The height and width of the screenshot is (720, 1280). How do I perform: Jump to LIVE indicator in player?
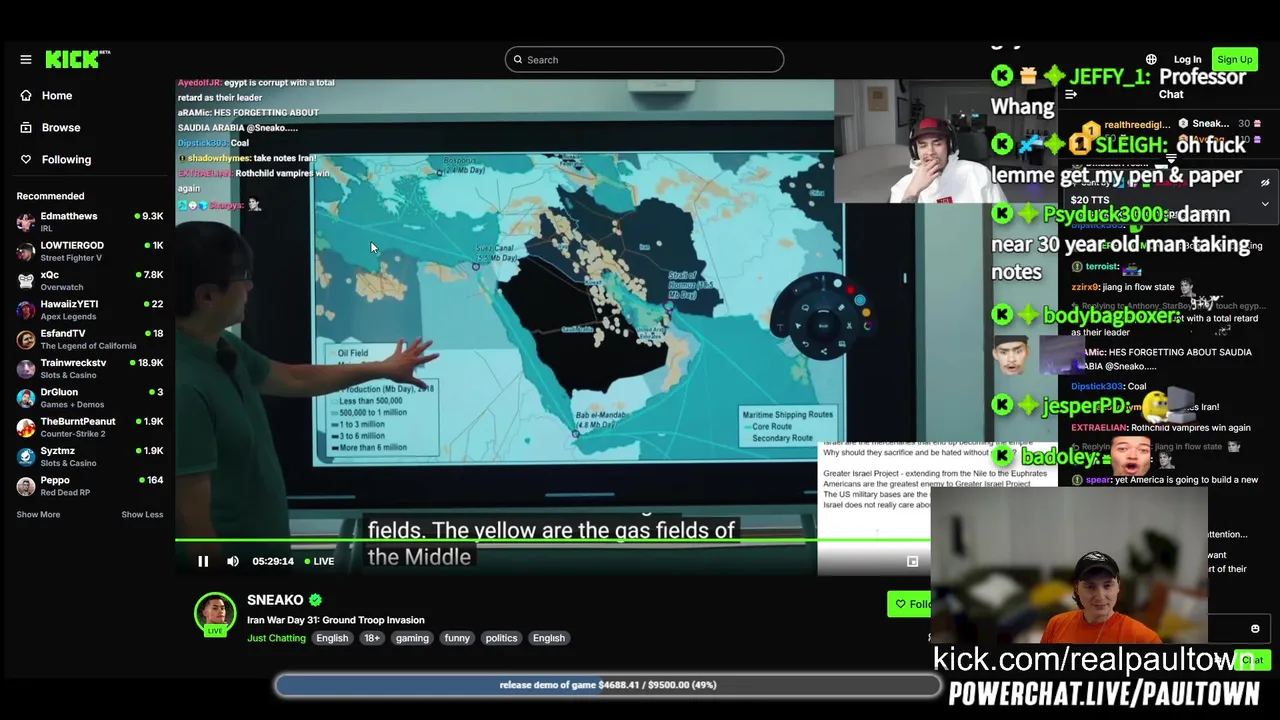(320, 561)
